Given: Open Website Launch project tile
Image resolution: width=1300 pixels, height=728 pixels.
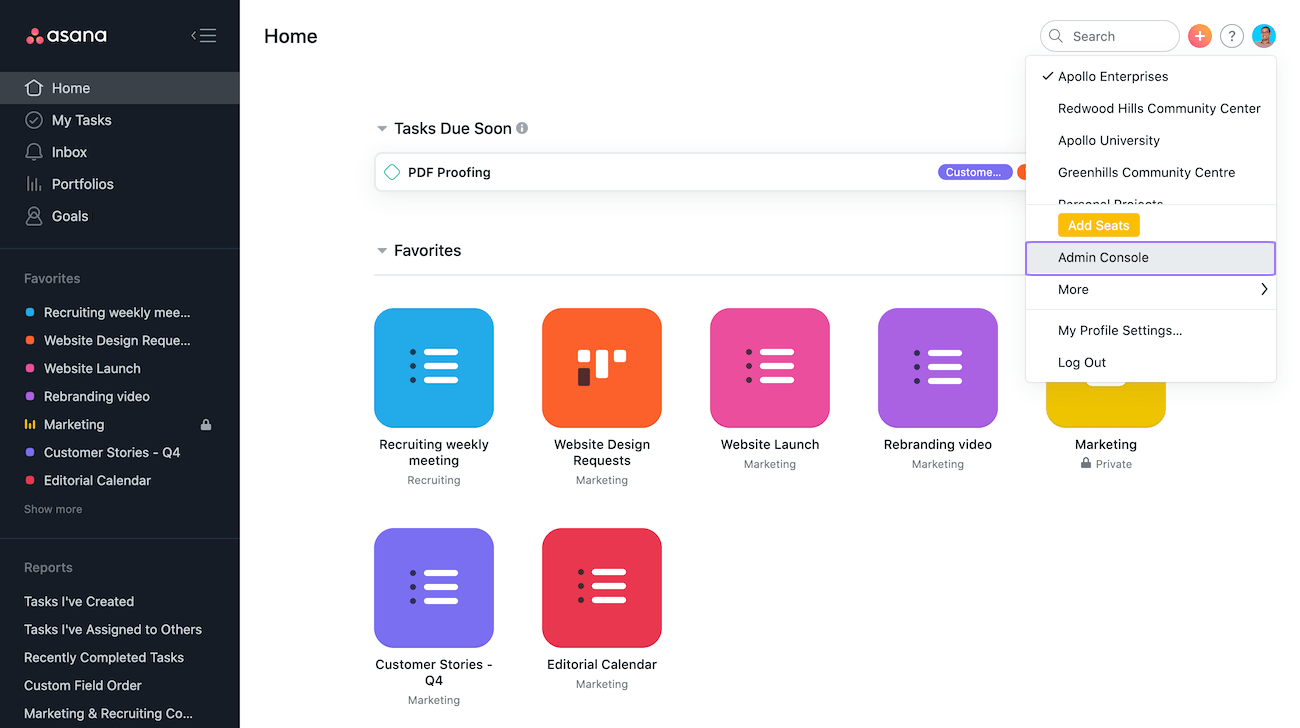Looking at the screenshot, I should click(x=770, y=368).
